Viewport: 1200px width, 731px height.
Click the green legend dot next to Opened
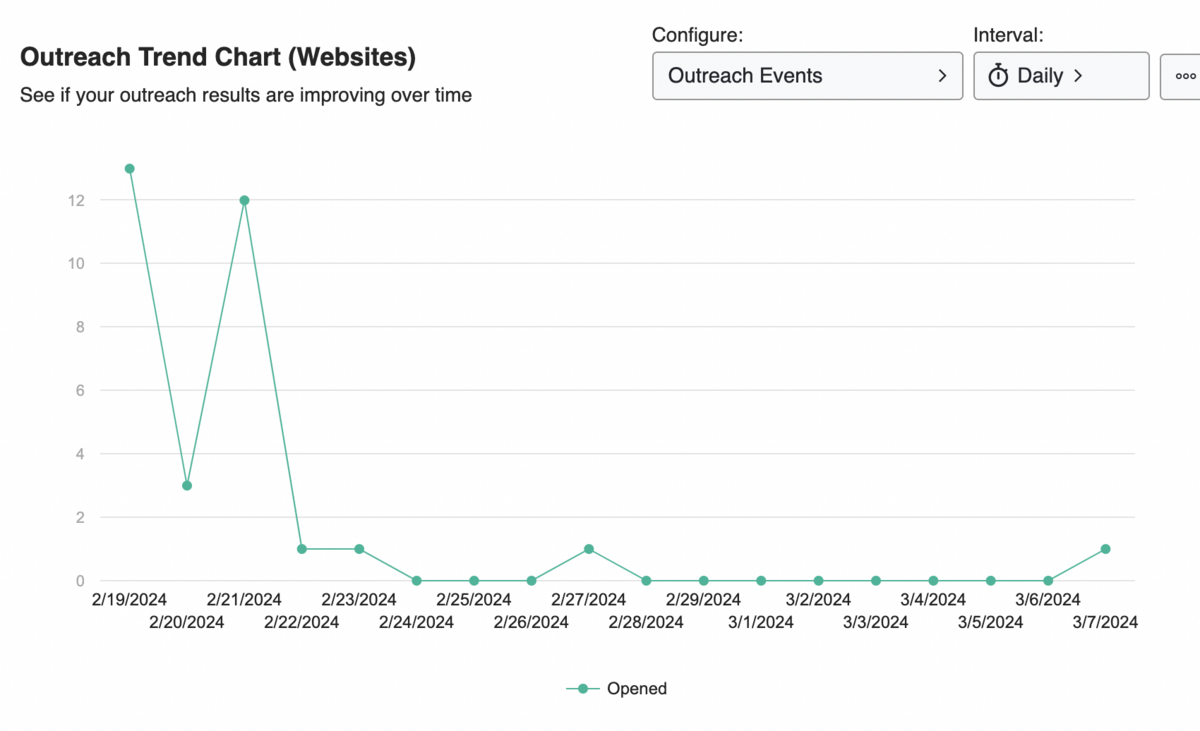click(583, 688)
